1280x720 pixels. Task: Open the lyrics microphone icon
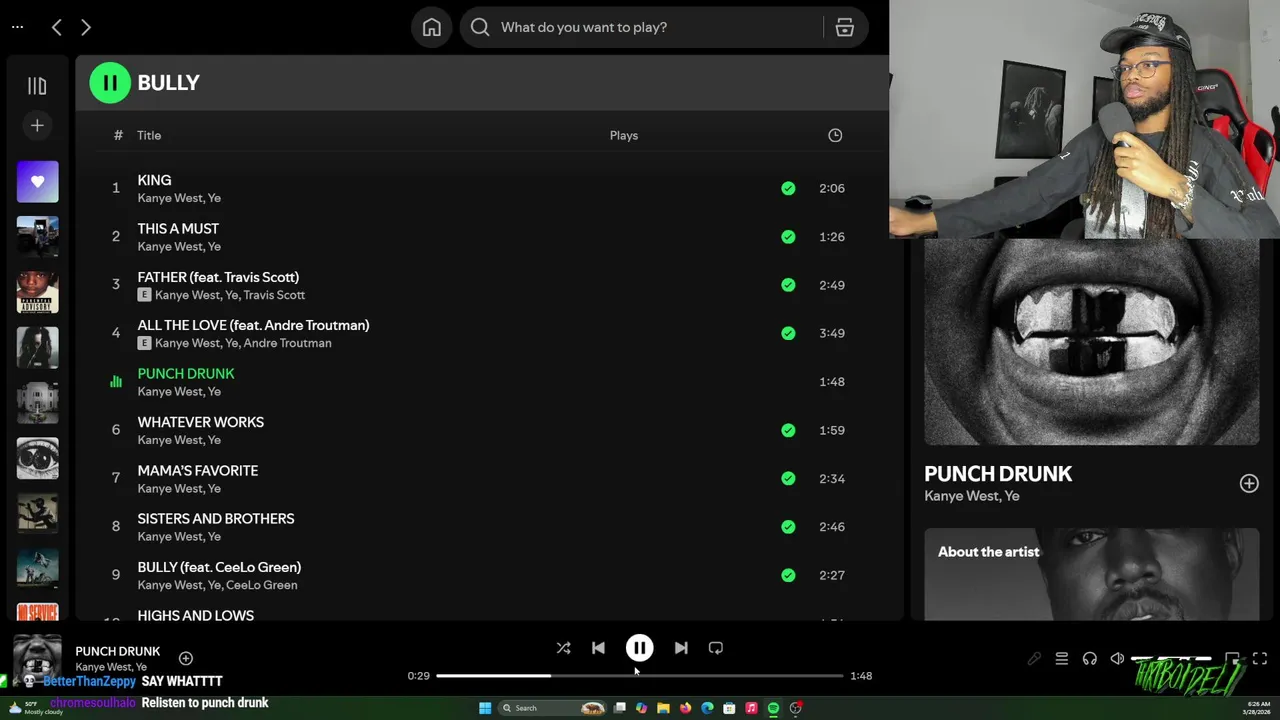[1034, 658]
